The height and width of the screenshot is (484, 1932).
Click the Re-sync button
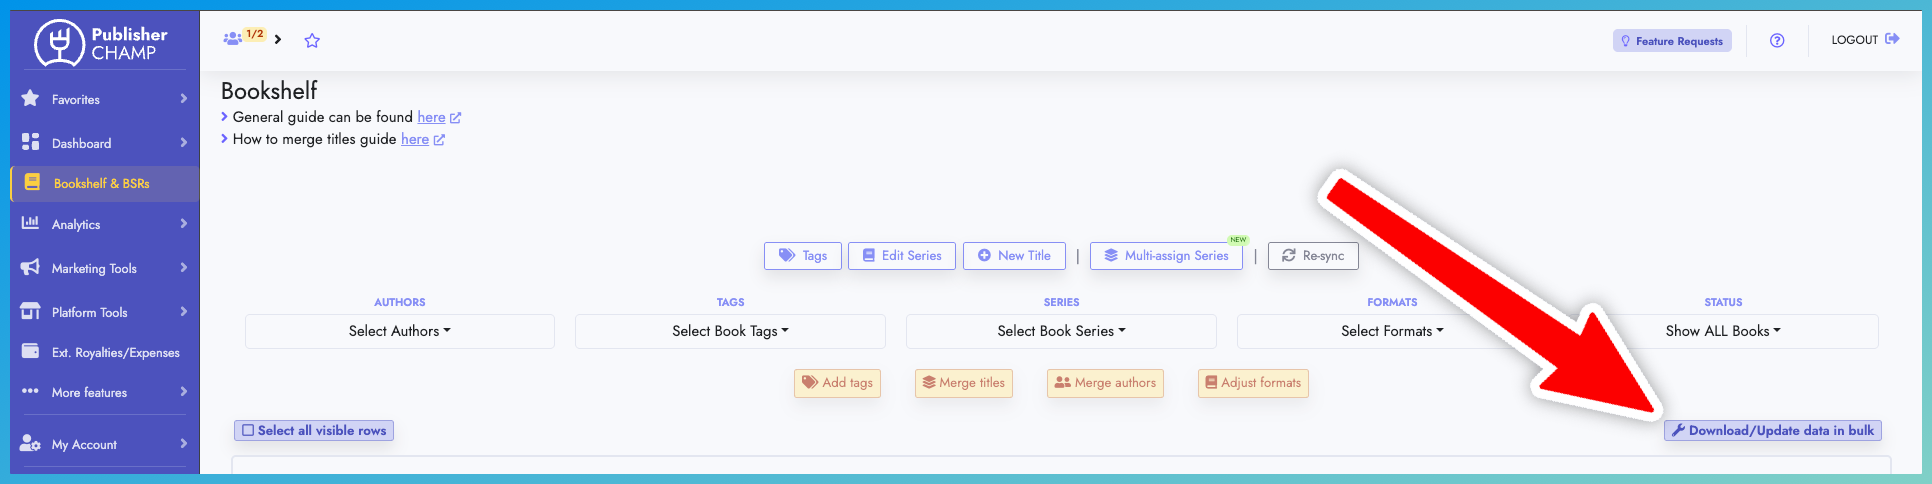(1312, 256)
